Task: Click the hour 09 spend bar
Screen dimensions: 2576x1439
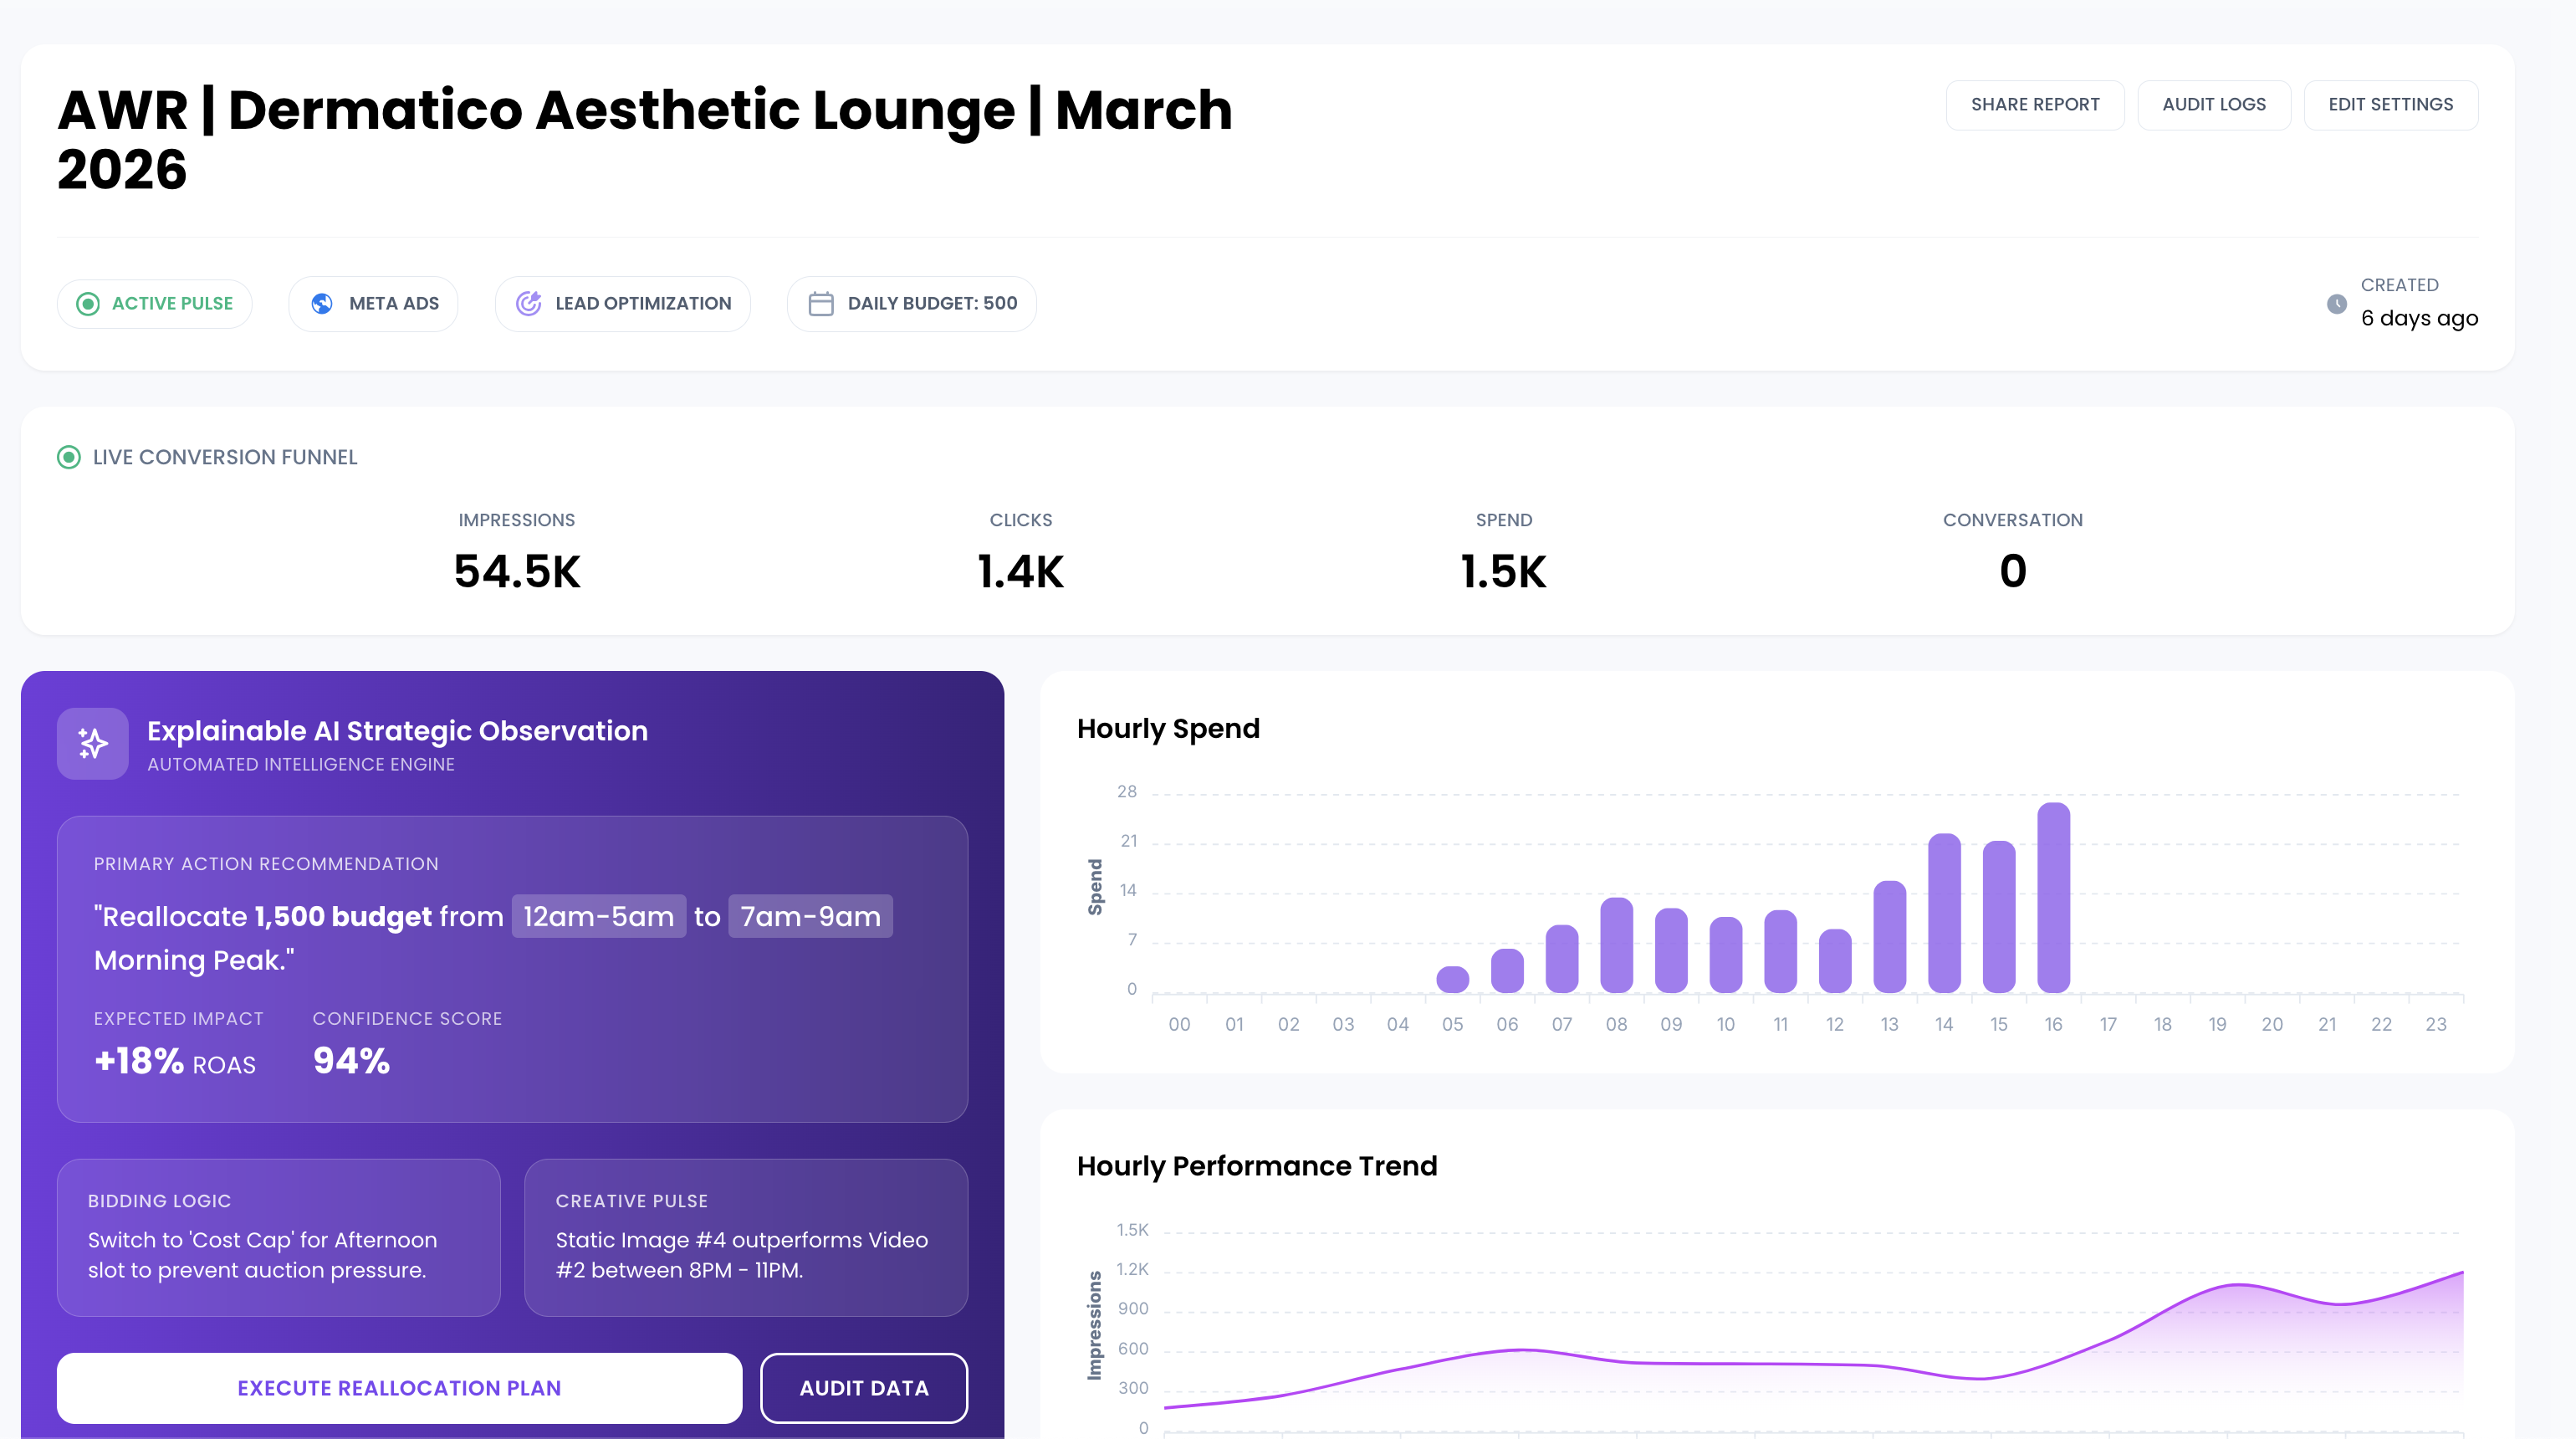Action: pyautogui.click(x=1672, y=950)
